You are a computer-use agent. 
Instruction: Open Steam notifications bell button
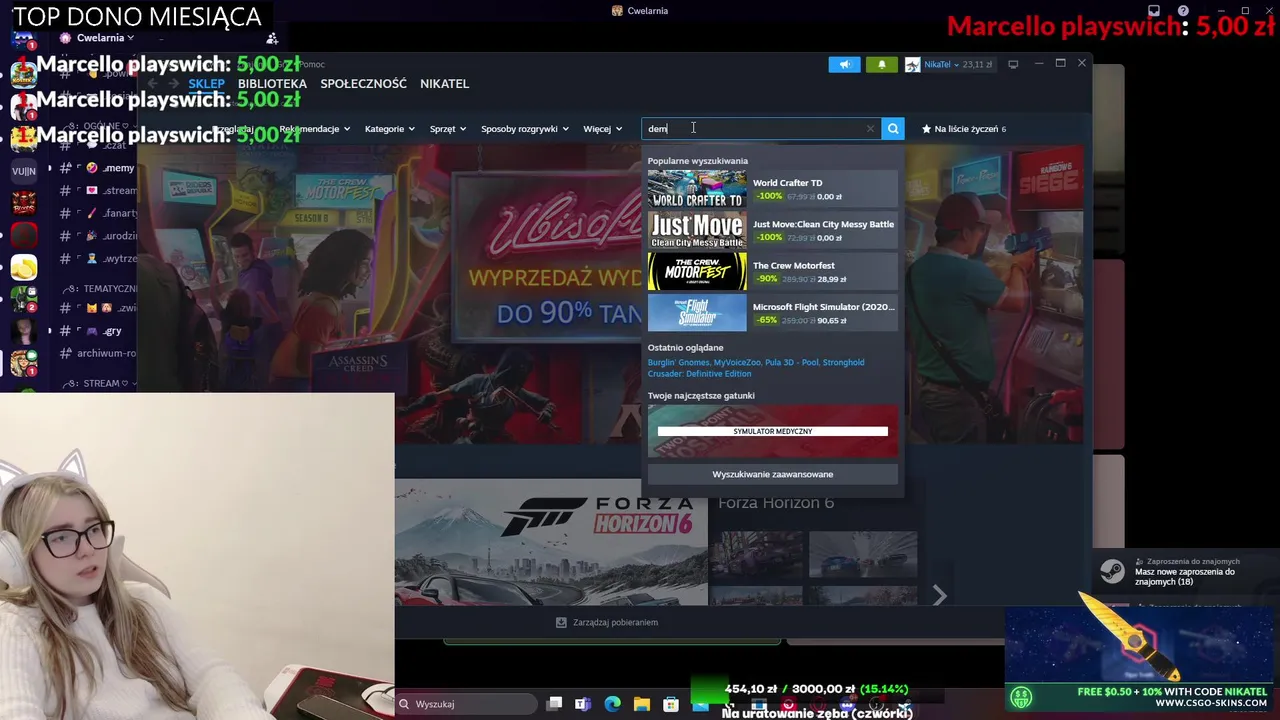(x=881, y=64)
